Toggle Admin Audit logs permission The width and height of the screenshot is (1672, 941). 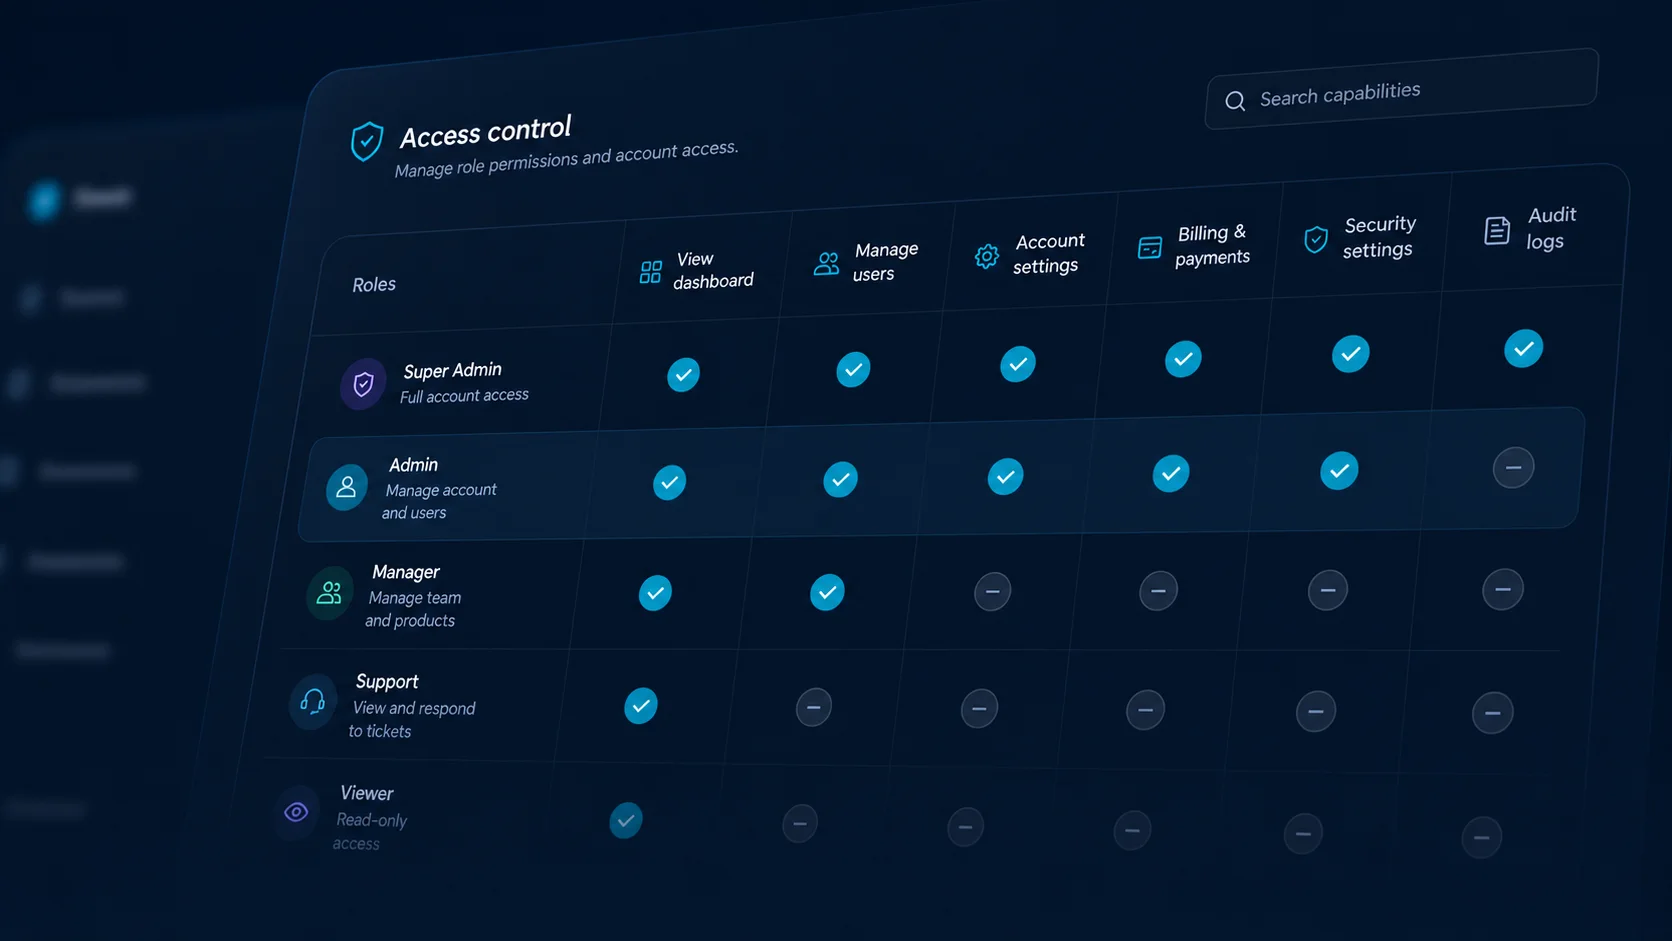(x=1513, y=467)
